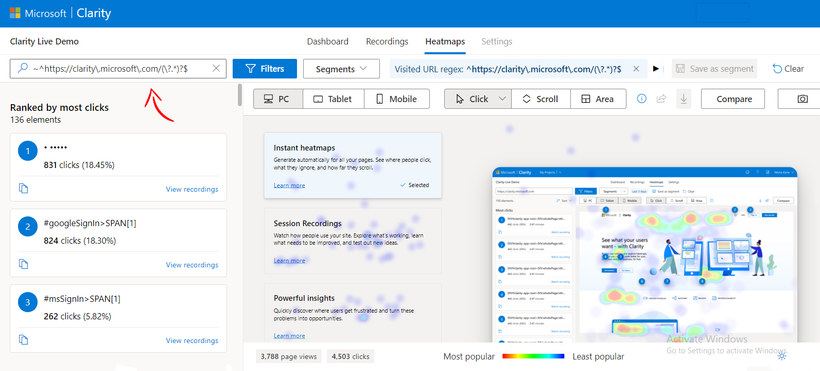Open the Settings tab
The height and width of the screenshot is (371, 820).
coord(497,41)
